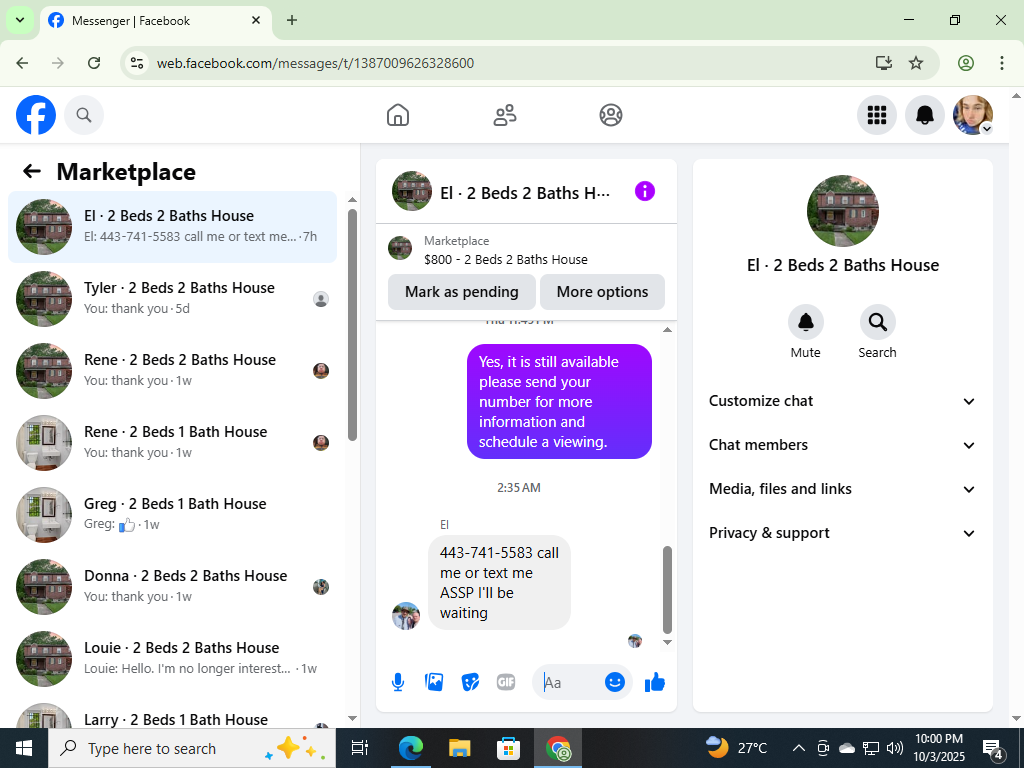Click More options button
Image resolution: width=1024 pixels, height=768 pixels.
(602, 292)
